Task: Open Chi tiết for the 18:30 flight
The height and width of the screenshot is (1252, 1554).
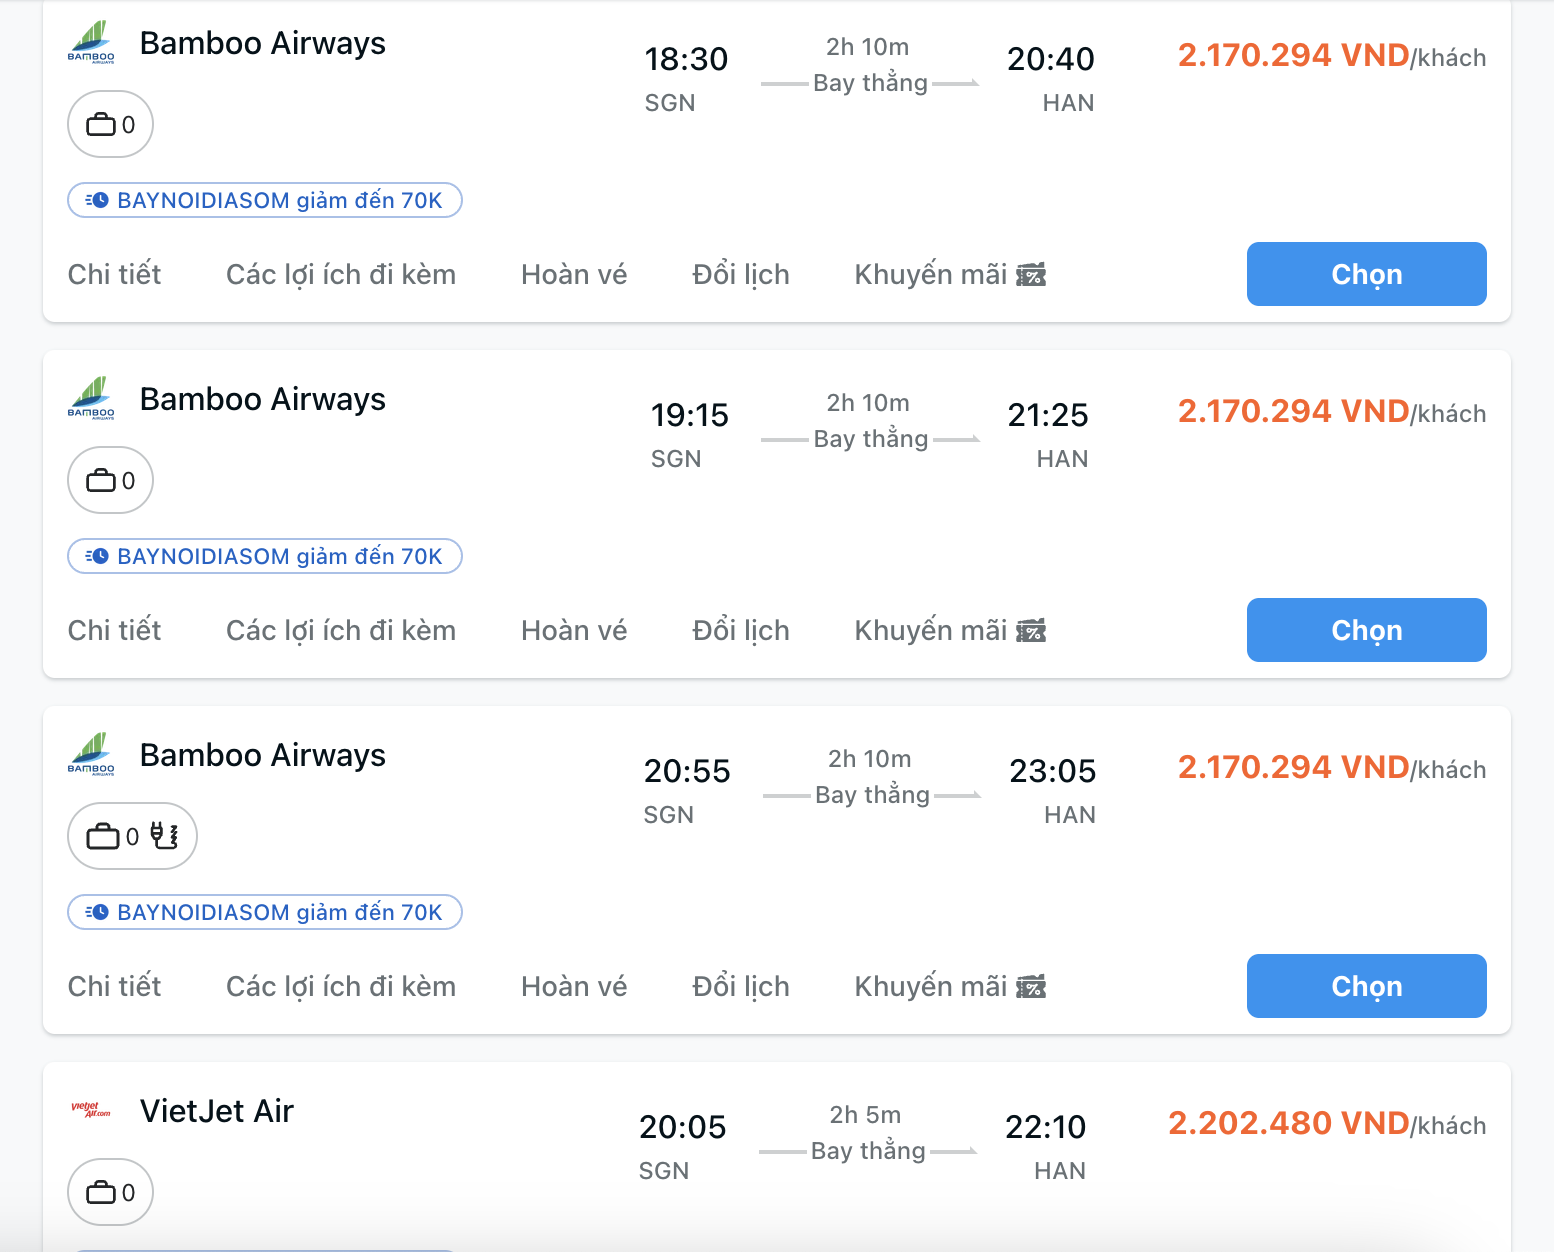Action: point(114,275)
